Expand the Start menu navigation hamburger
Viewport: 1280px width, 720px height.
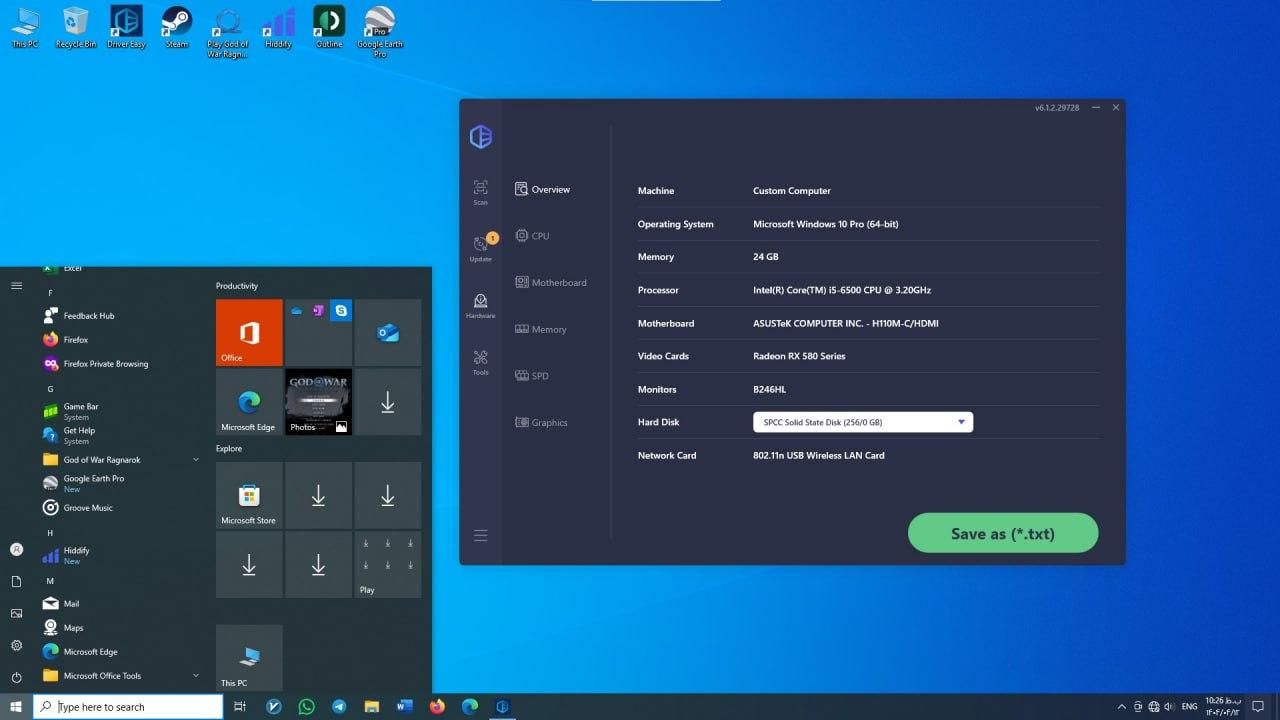coord(16,286)
